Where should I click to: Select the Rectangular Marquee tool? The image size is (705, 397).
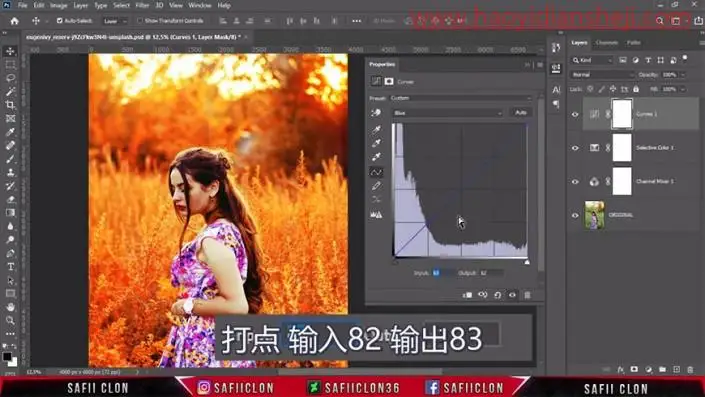click(x=10, y=65)
